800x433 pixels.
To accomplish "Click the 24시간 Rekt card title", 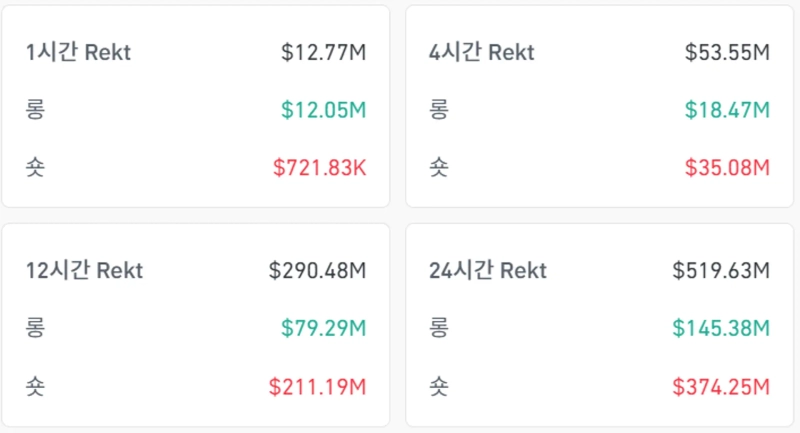I will tap(487, 270).
